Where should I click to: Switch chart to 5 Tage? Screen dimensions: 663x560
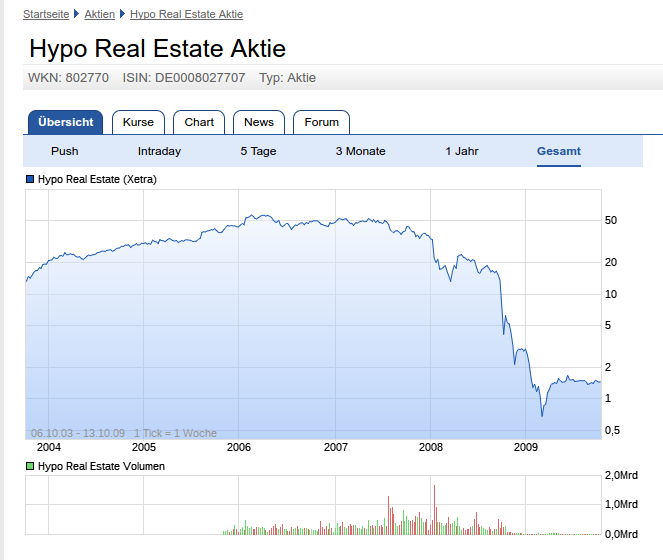pyautogui.click(x=258, y=151)
